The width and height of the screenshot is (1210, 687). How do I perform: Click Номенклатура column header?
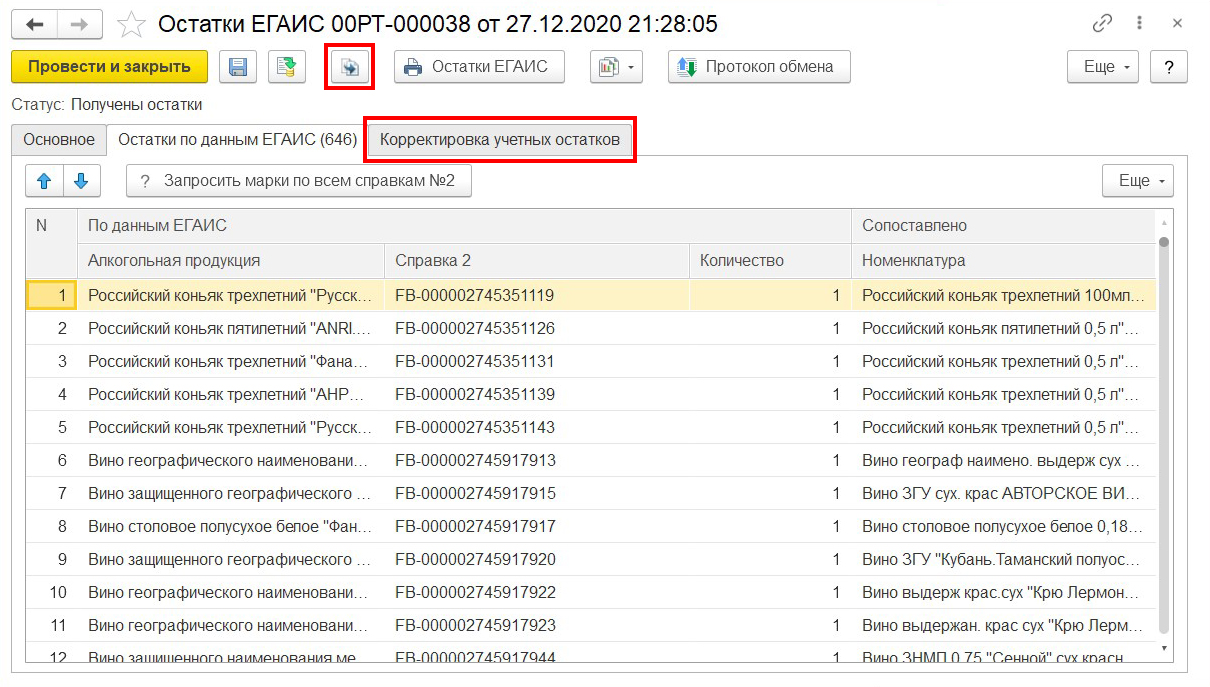coord(1004,260)
